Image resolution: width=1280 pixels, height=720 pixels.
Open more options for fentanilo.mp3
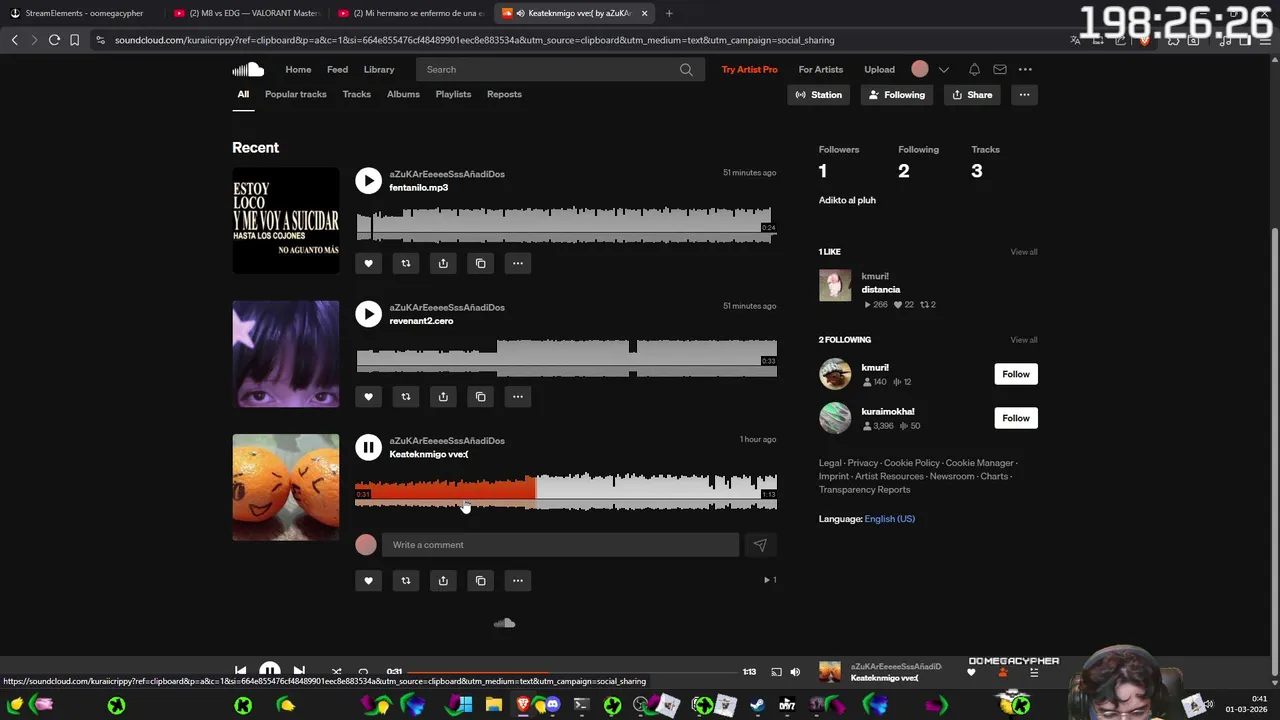tap(518, 263)
